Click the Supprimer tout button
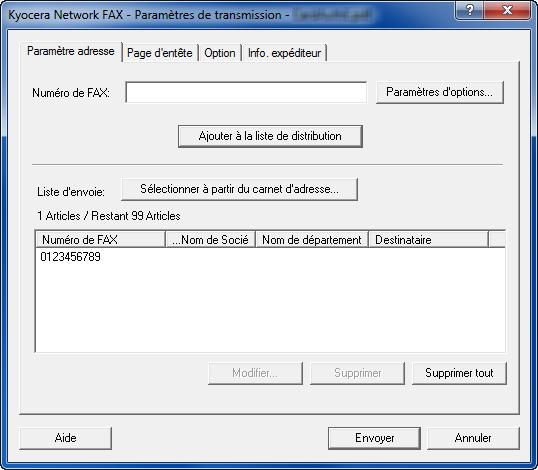The image size is (538, 470). [459, 373]
